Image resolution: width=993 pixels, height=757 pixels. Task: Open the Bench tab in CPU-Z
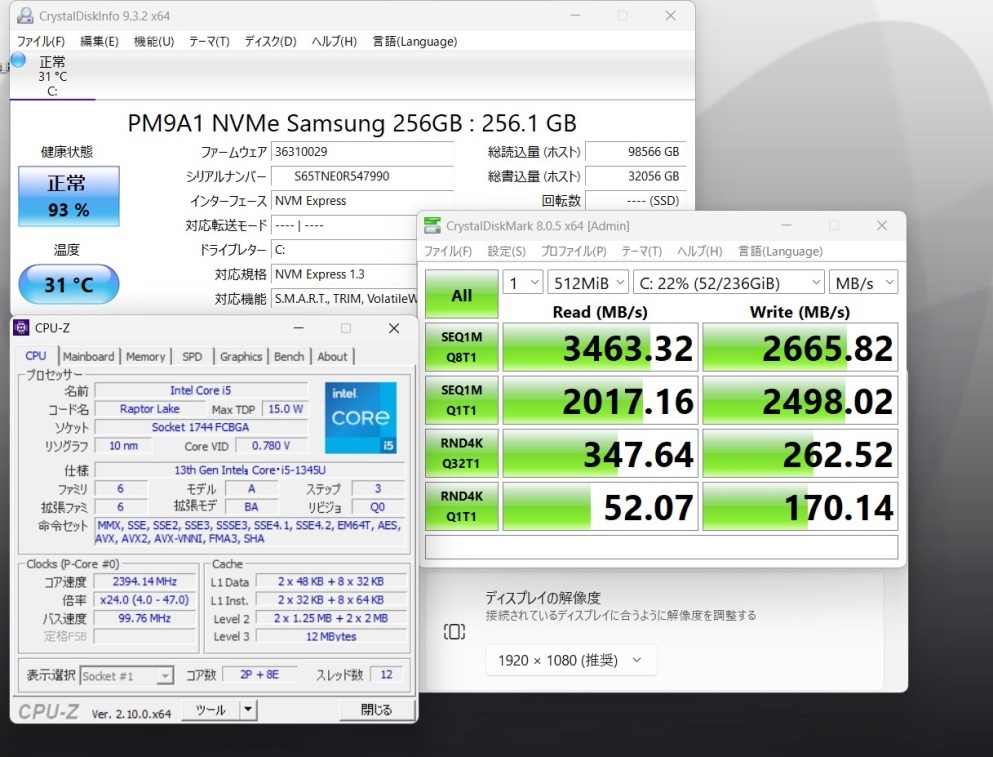pyautogui.click(x=289, y=356)
